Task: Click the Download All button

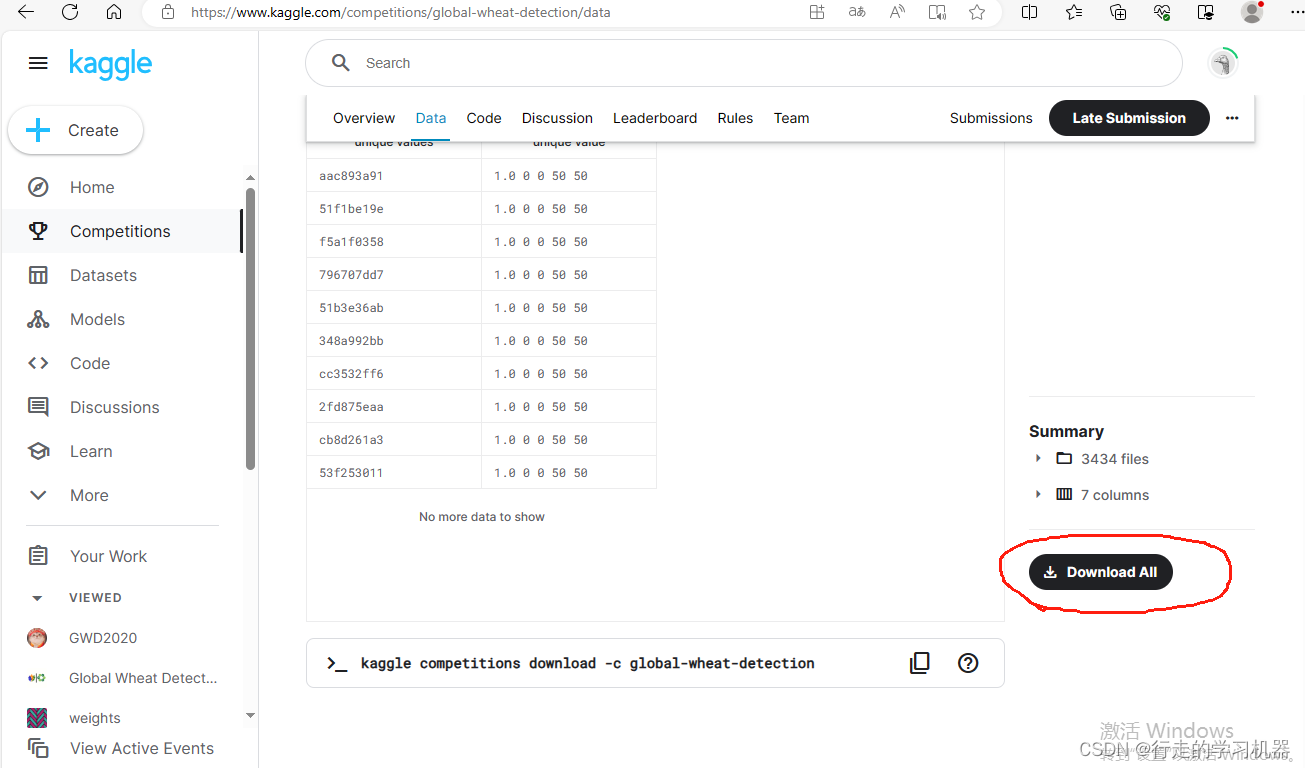Action: [1100, 571]
